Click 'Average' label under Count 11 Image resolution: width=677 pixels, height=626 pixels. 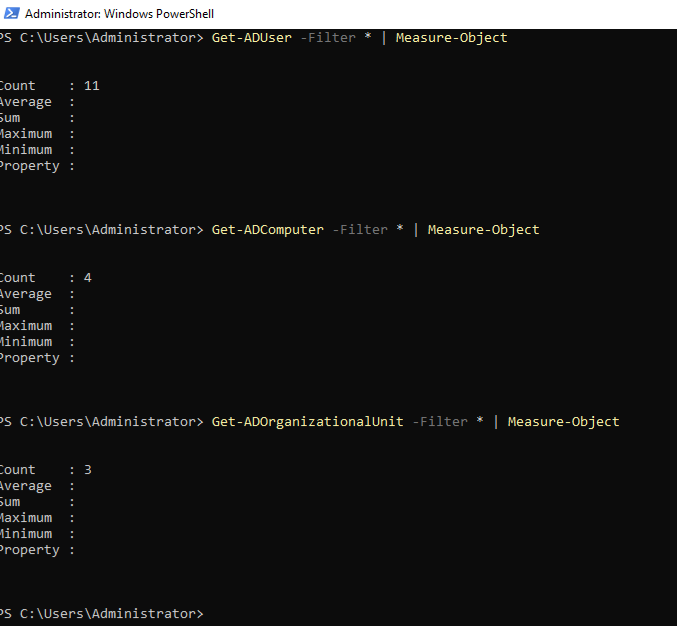tap(25, 102)
